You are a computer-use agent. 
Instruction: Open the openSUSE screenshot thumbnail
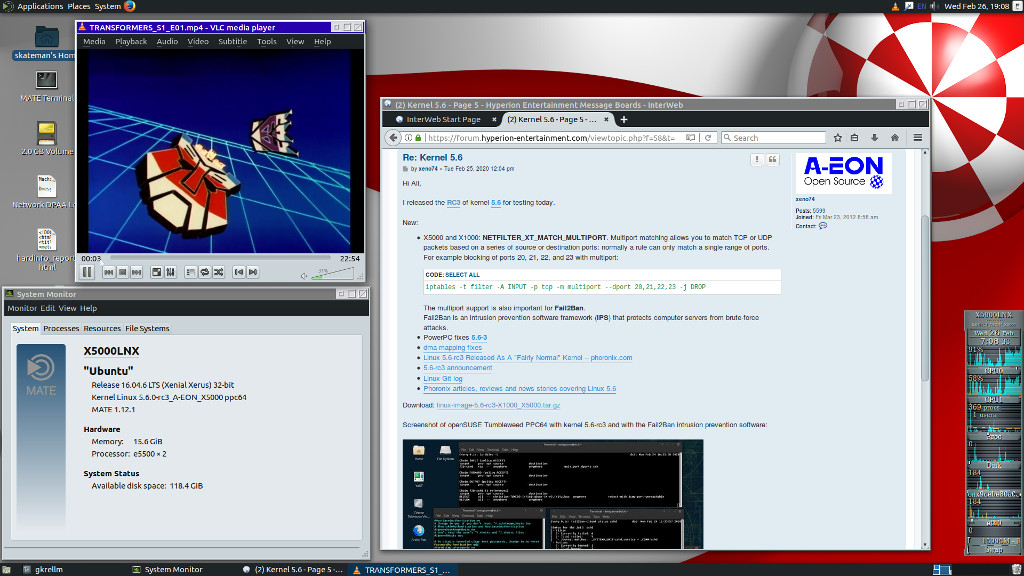[x=552, y=494]
